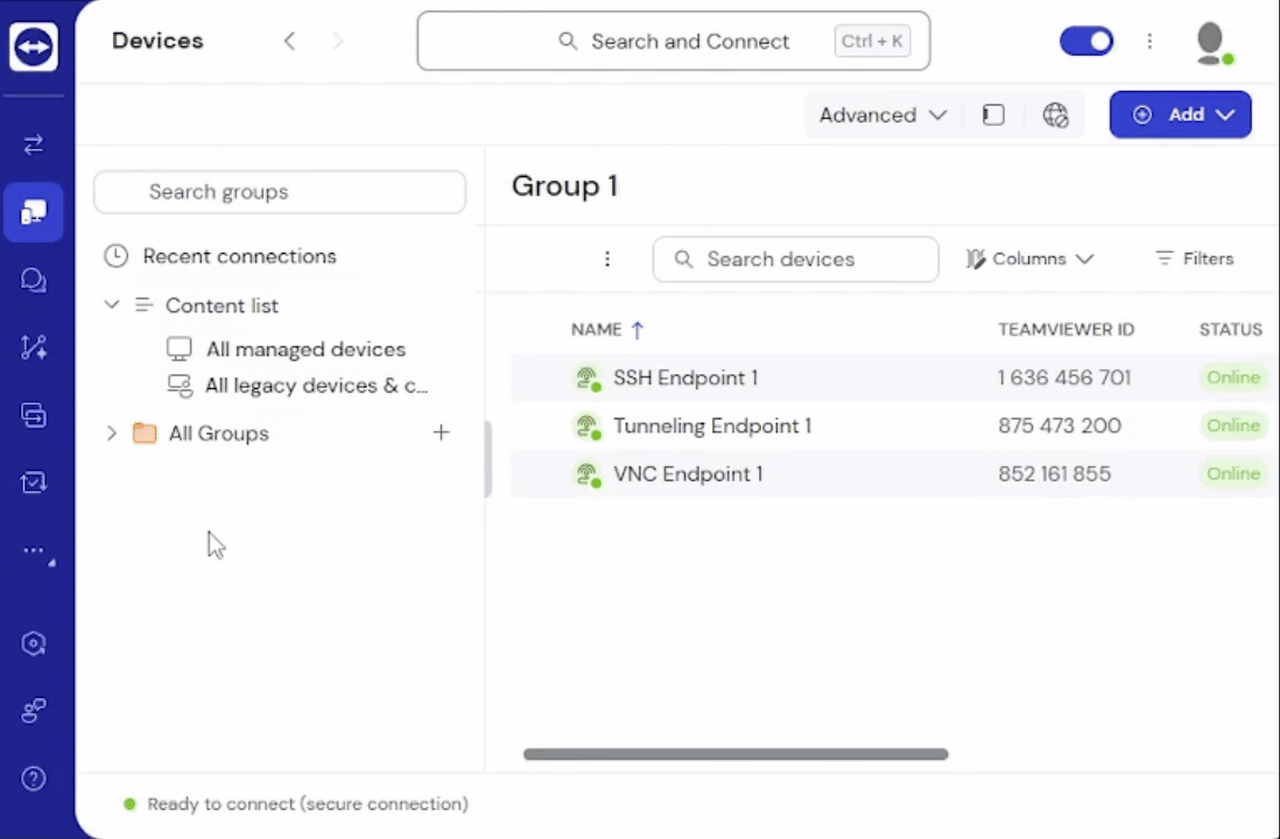Image resolution: width=1280 pixels, height=839 pixels.
Task: Open the Advanced dropdown
Action: point(883,115)
